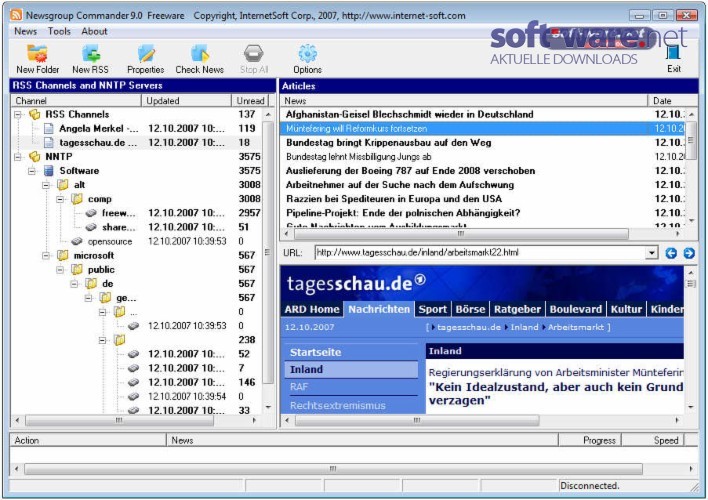Open the About menu
This screenshot has height=500, width=708.
click(x=94, y=31)
